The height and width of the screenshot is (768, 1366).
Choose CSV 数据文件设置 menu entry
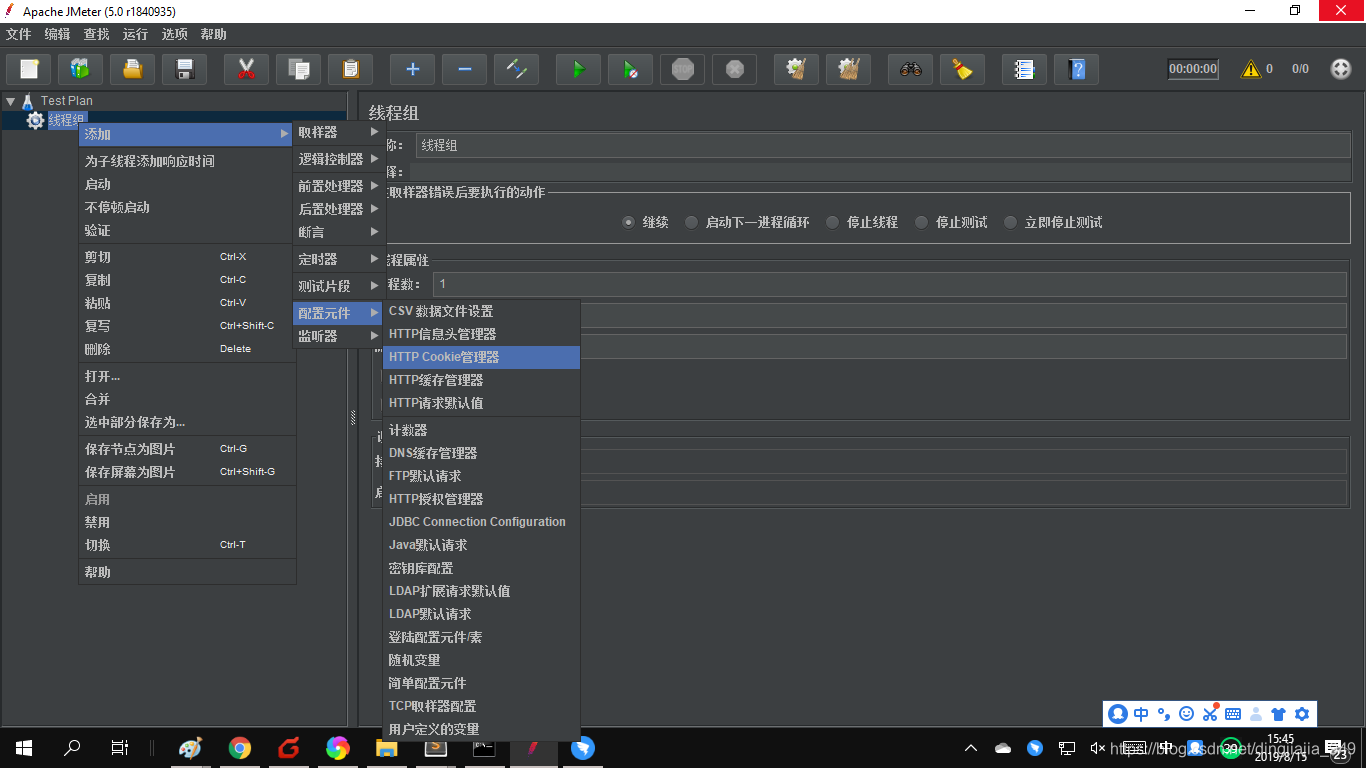pyautogui.click(x=481, y=311)
